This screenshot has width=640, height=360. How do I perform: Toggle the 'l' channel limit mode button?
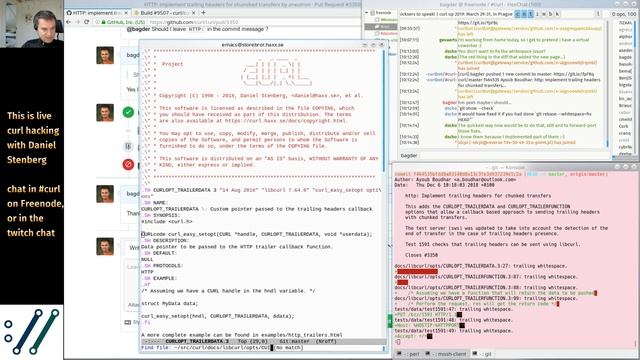598,14
